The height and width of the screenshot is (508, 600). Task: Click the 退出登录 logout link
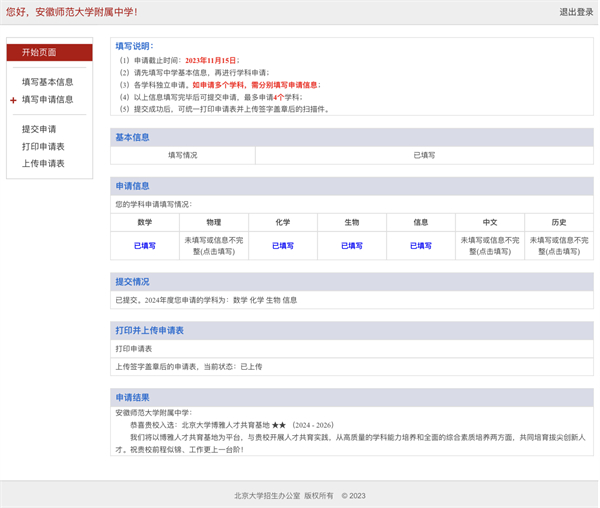576,12
